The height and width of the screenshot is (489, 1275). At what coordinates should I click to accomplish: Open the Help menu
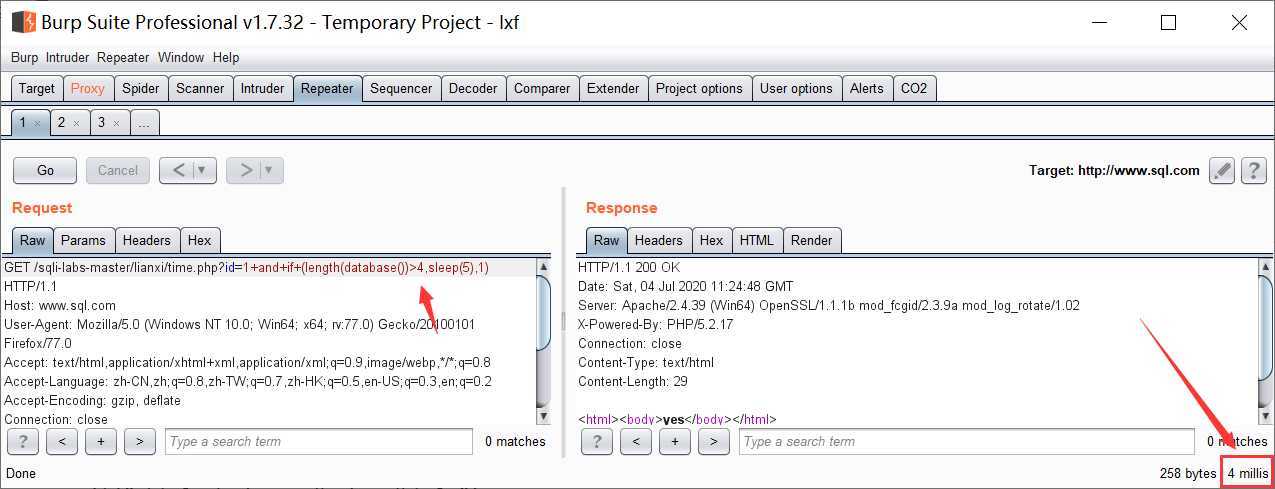point(226,58)
